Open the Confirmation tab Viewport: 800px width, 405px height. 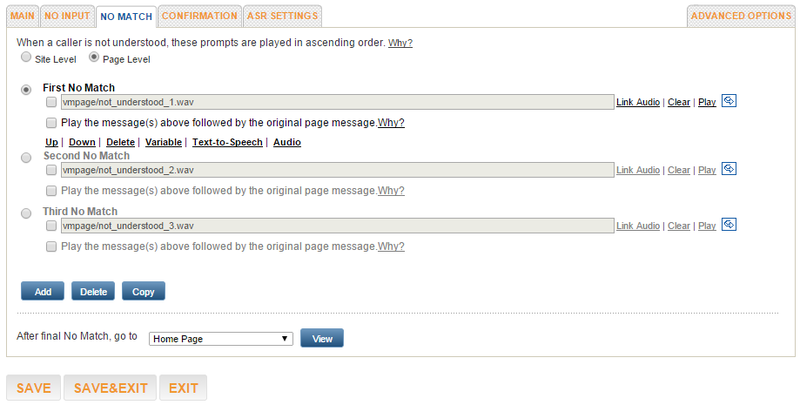click(200, 16)
